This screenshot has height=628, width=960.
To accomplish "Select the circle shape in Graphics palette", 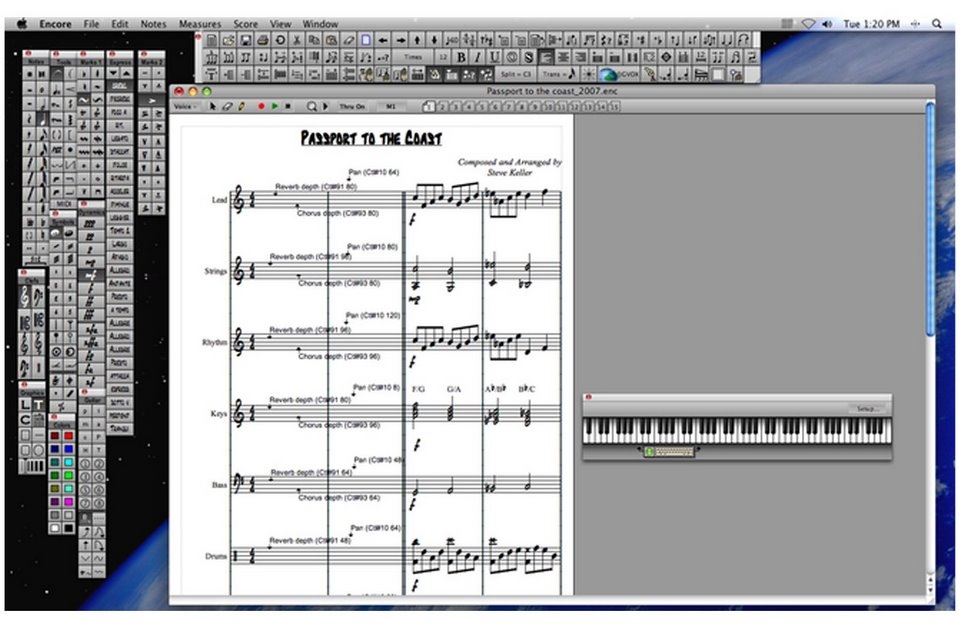I will [x=38, y=450].
